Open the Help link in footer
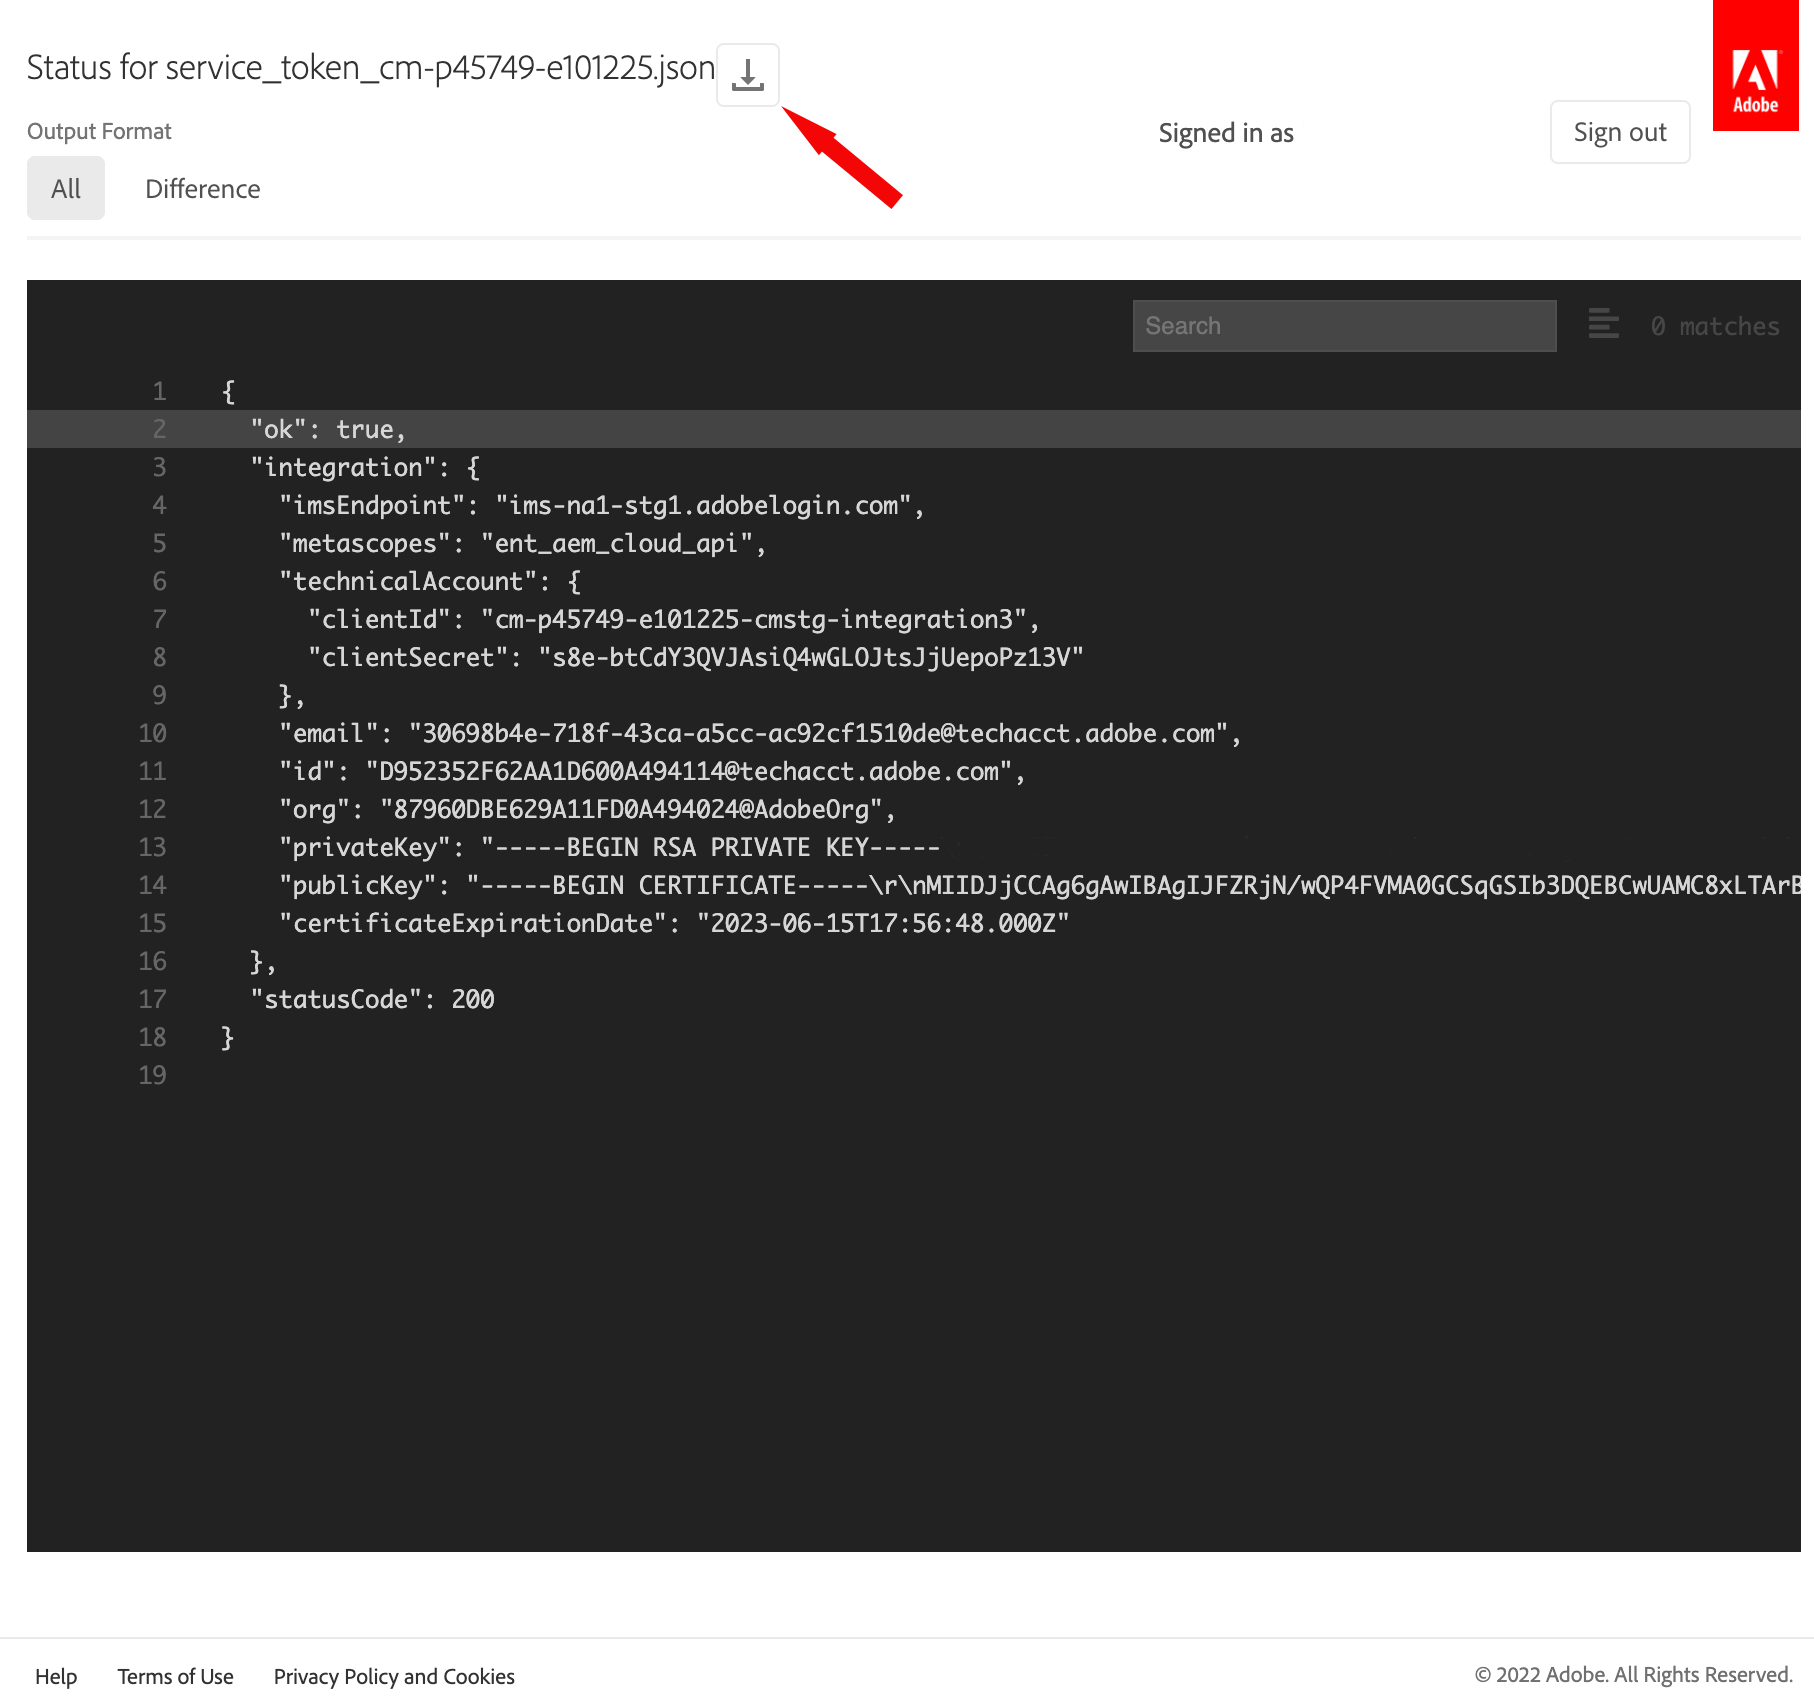This screenshot has height=1697, width=1814. click(56, 1676)
